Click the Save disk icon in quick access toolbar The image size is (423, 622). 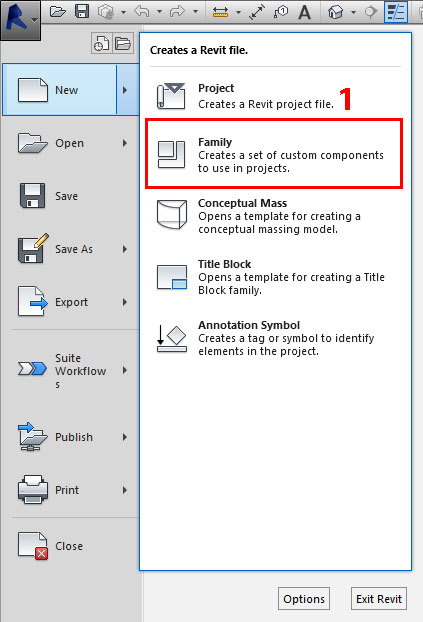click(82, 11)
